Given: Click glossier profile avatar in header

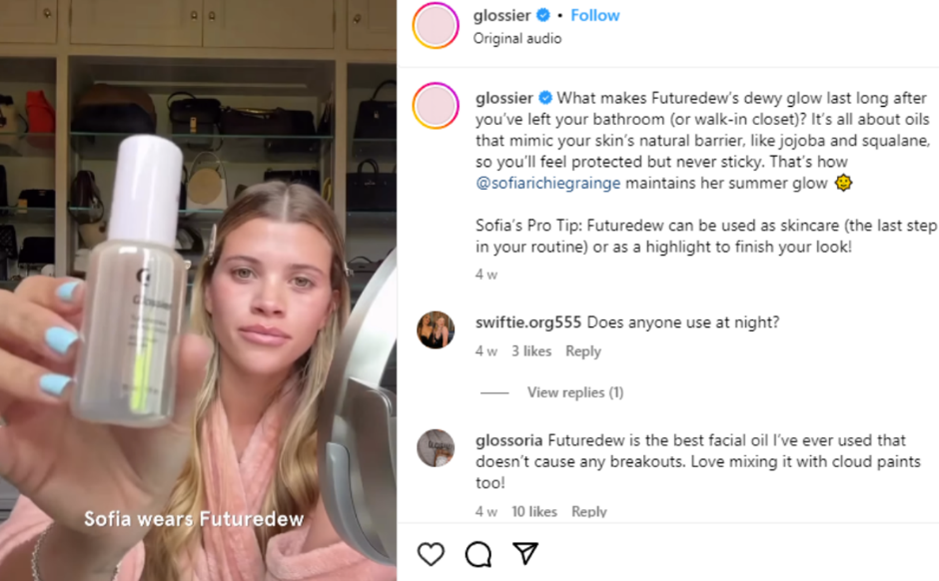Looking at the screenshot, I should point(436,26).
